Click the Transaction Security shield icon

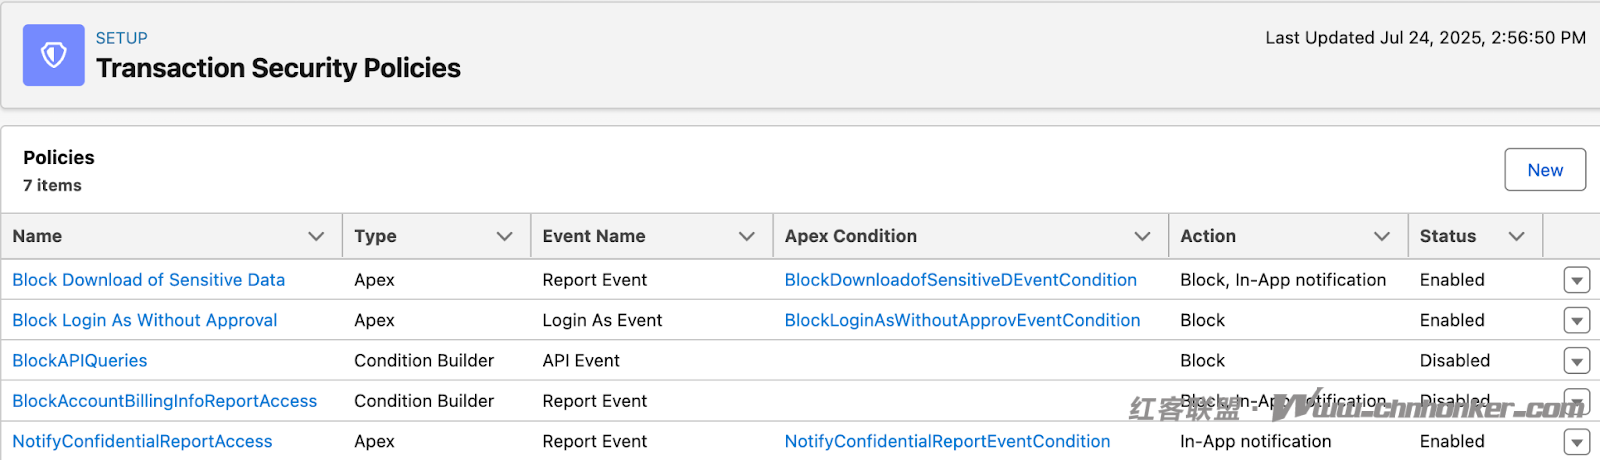point(54,55)
